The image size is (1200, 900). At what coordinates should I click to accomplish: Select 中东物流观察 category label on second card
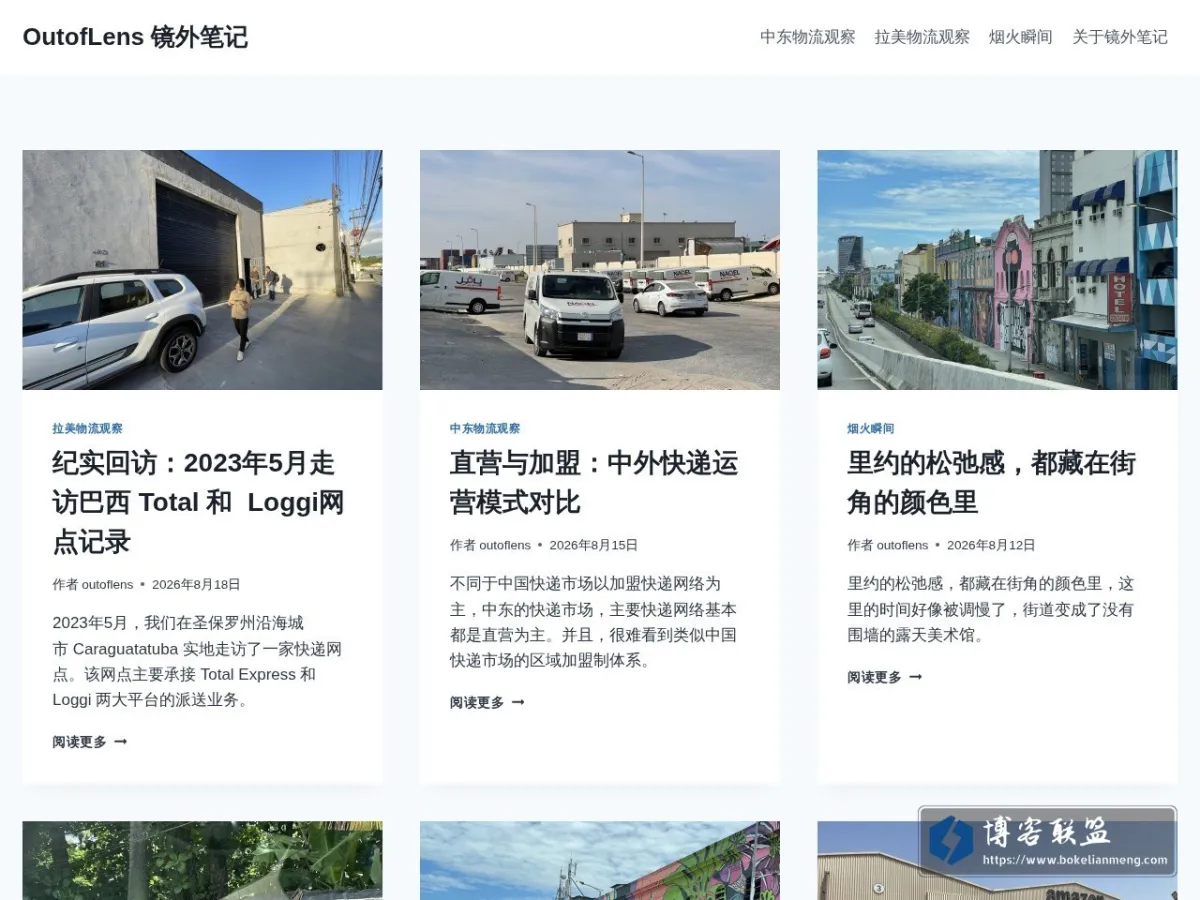click(x=485, y=428)
